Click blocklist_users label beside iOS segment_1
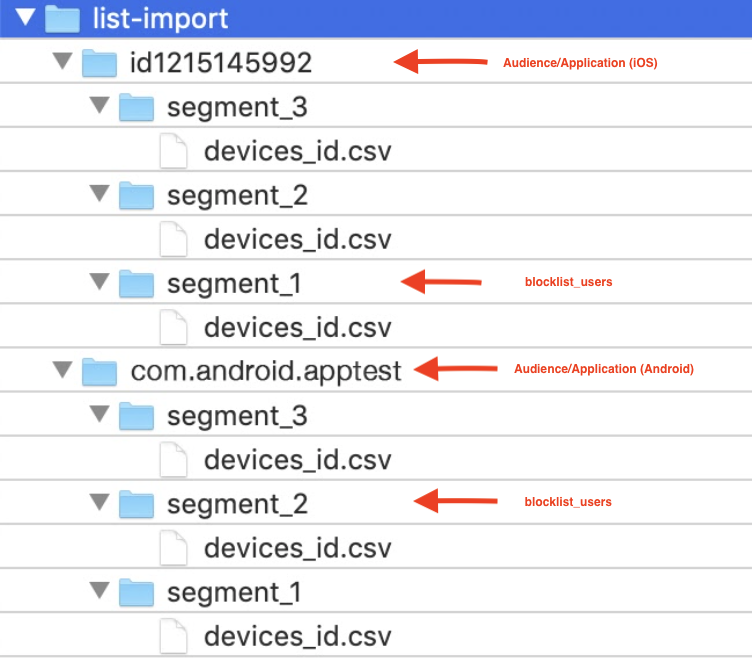The height and width of the screenshot is (658, 754). point(568,282)
